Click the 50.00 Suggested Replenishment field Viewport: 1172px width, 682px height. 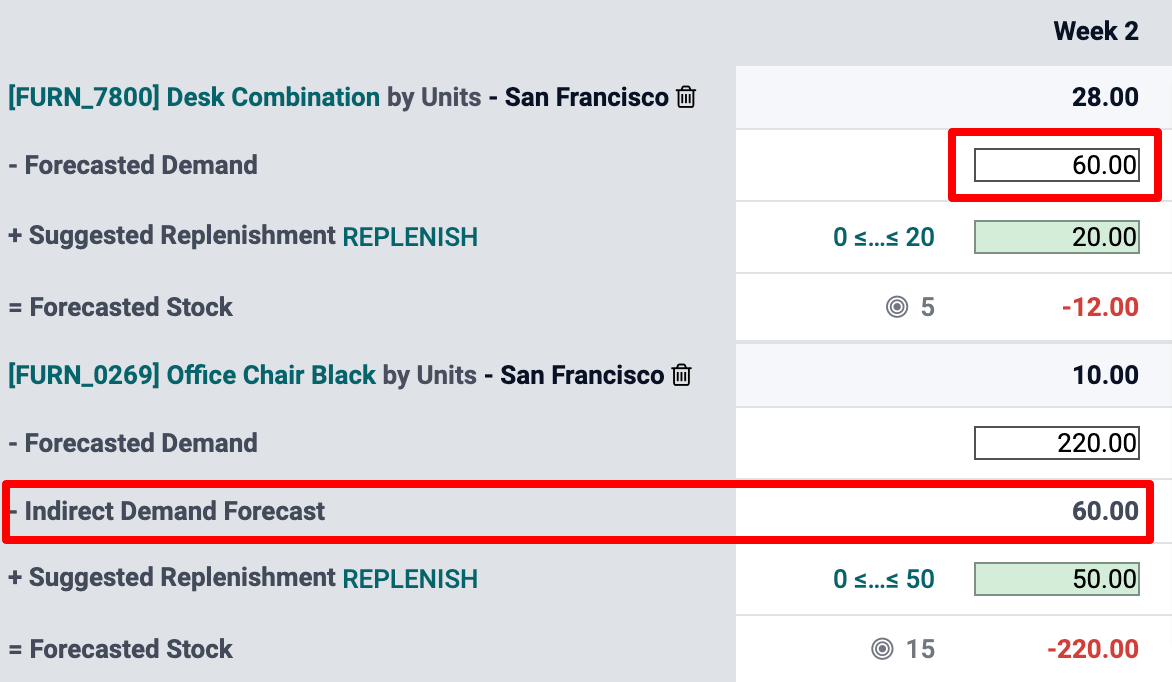[1056, 579]
